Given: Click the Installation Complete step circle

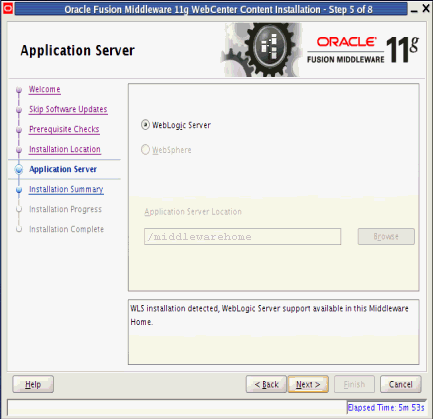Looking at the screenshot, I should click(x=19, y=229).
